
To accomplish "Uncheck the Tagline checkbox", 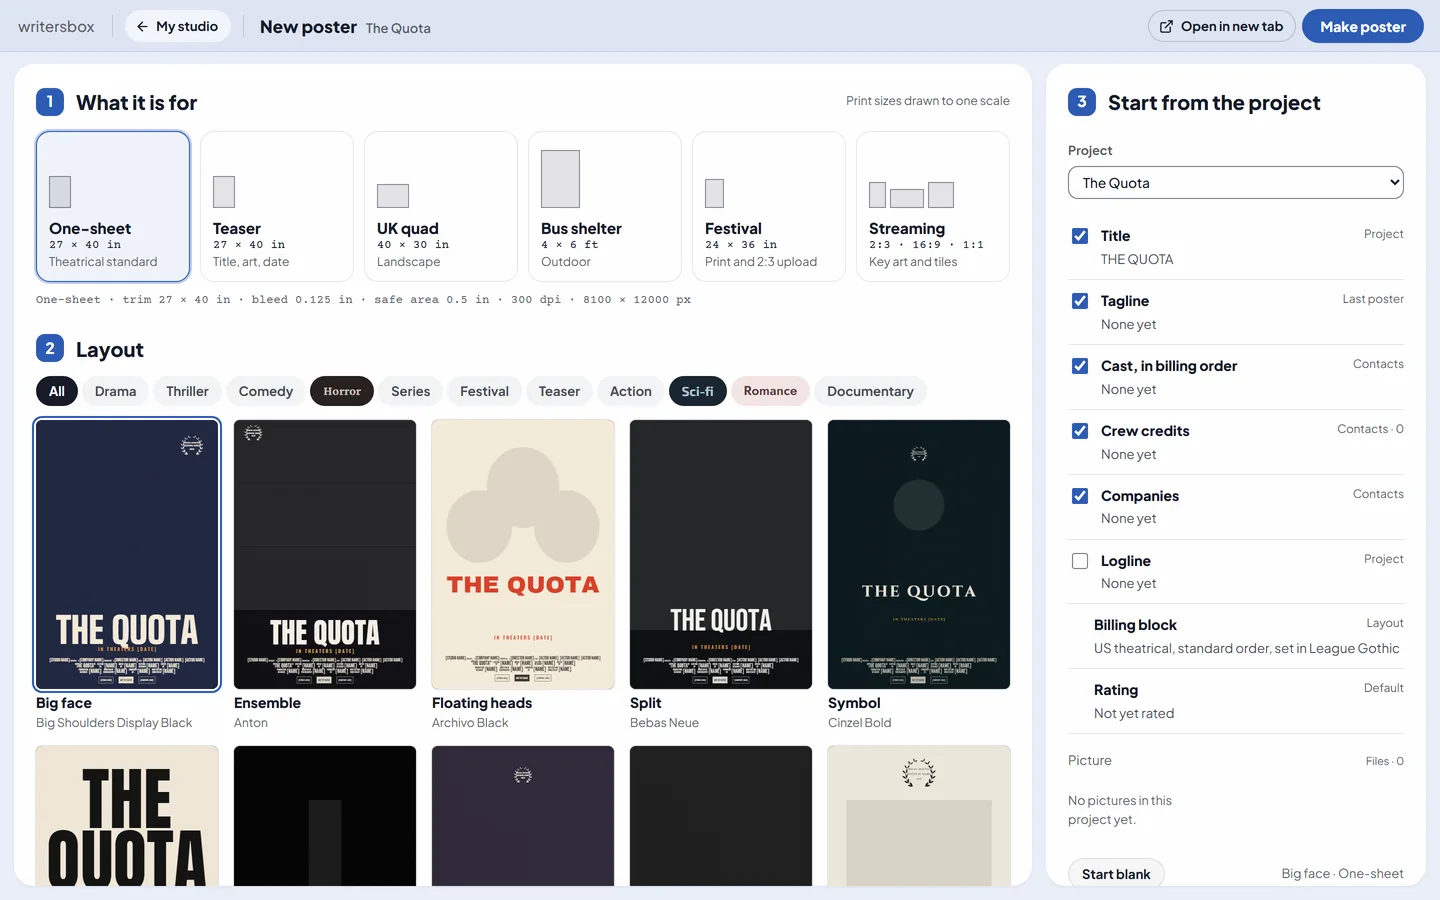I will point(1080,301).
